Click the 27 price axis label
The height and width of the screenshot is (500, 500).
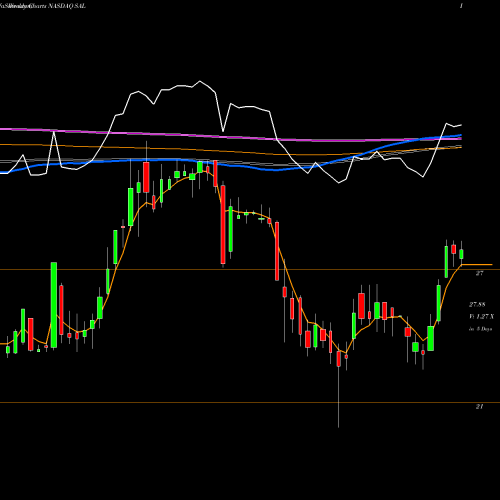pyautogui.click(x=479, y=273)
